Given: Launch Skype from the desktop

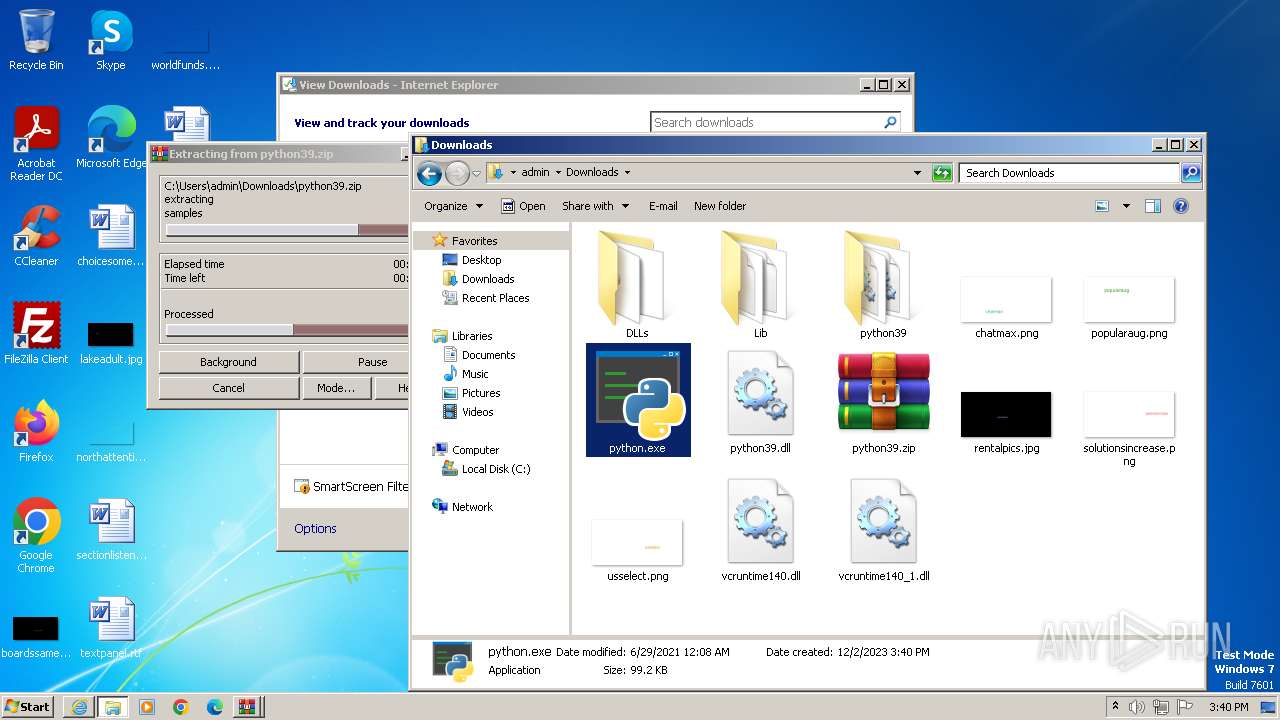Looking at the screenshot, I should click(x=111, y=40).
